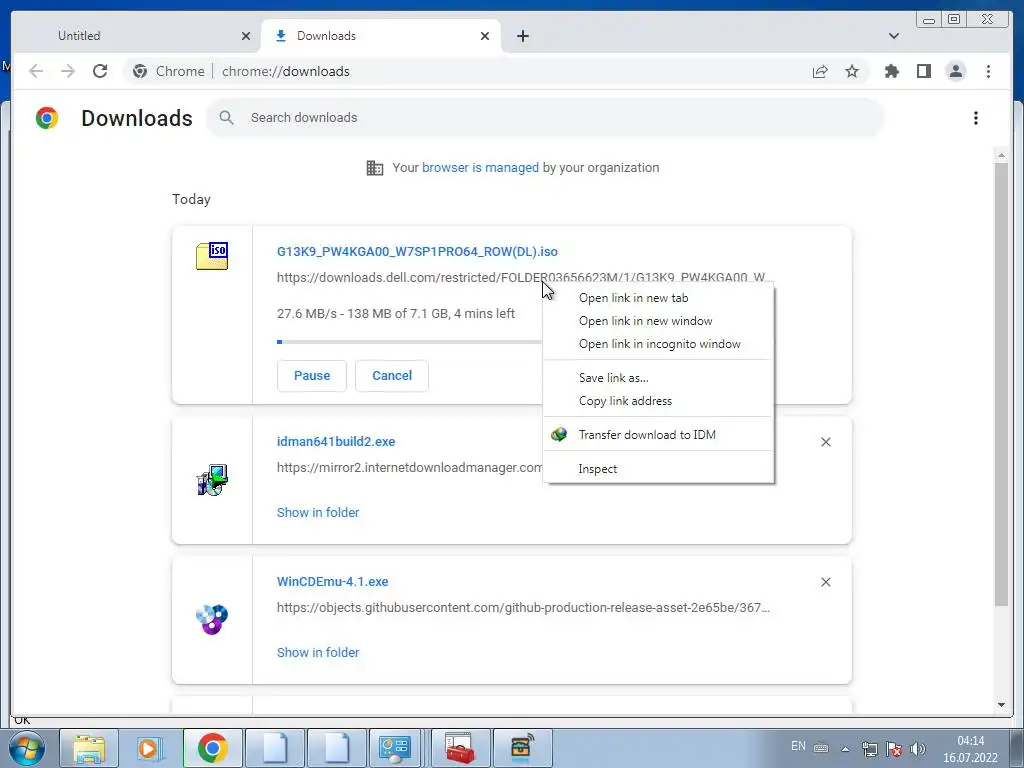Select Copy link address
Screen dimensions: 1024x768
(658, 401)
